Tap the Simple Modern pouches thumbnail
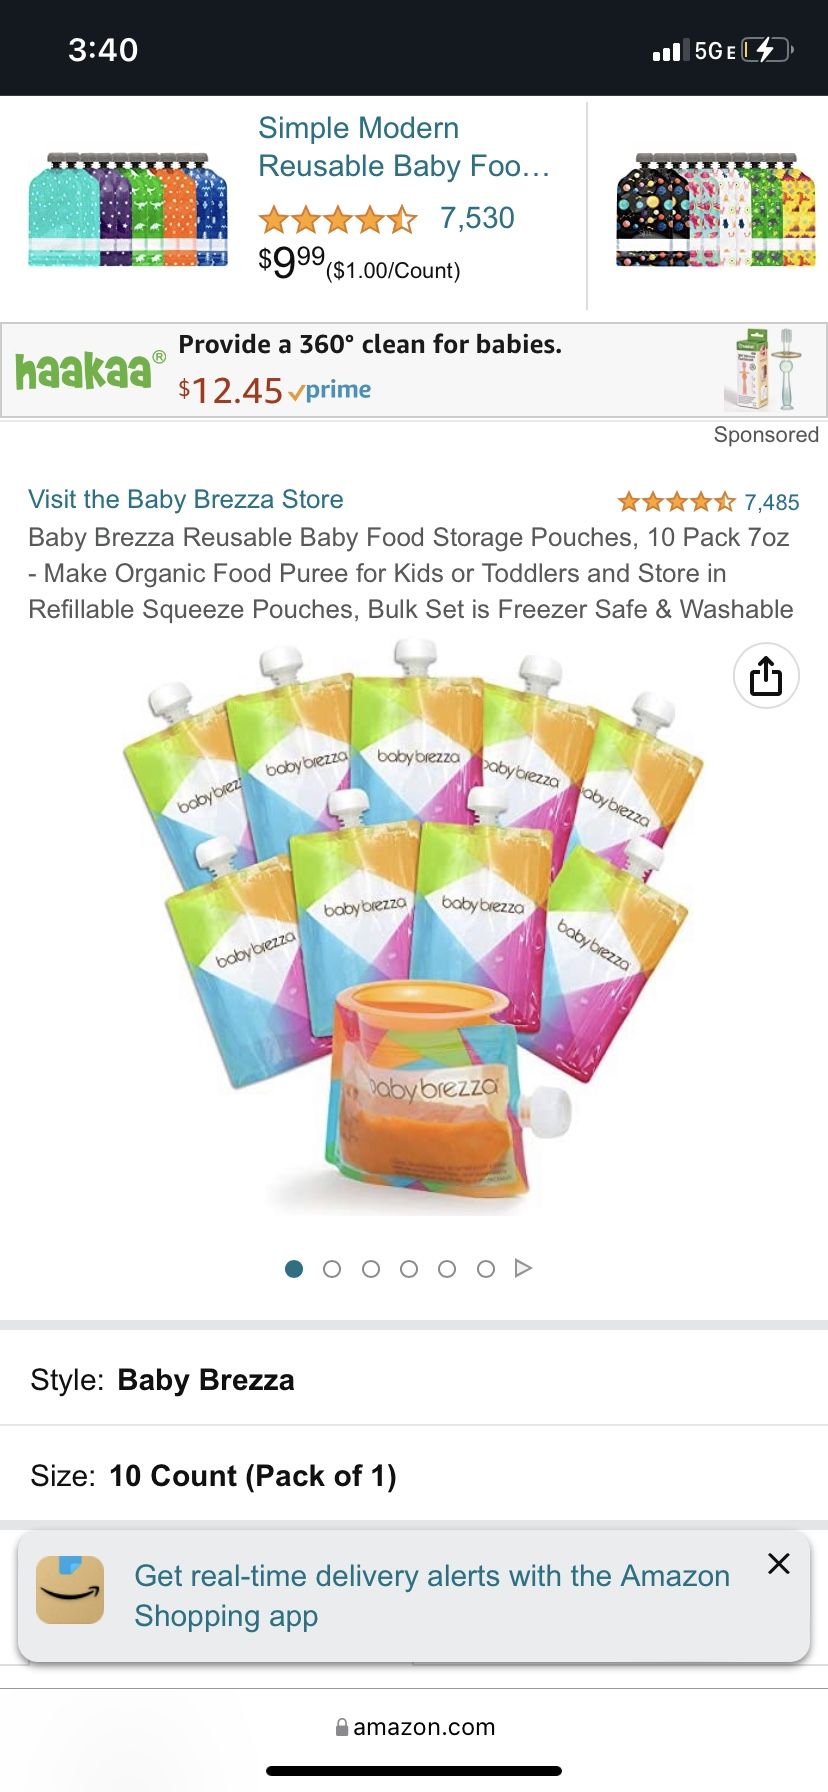This screenshot has height=1792, width=828. 128,209
